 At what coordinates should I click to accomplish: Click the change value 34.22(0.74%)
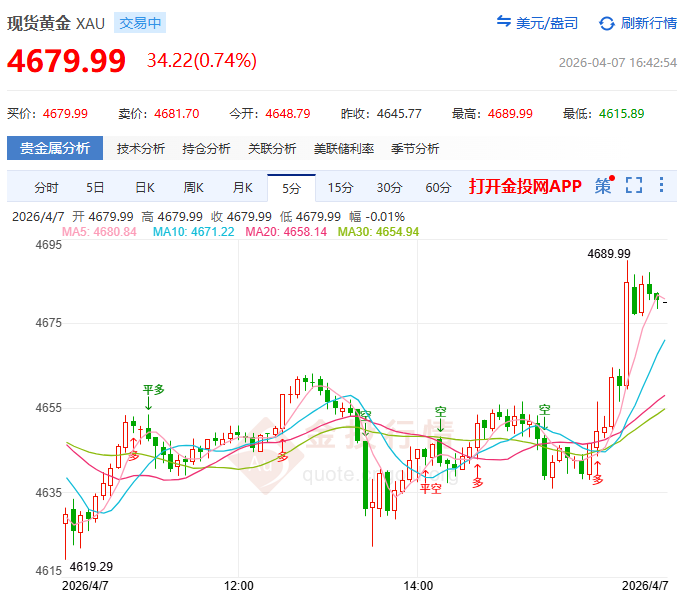pyautogui.click(x=202, y=60)
